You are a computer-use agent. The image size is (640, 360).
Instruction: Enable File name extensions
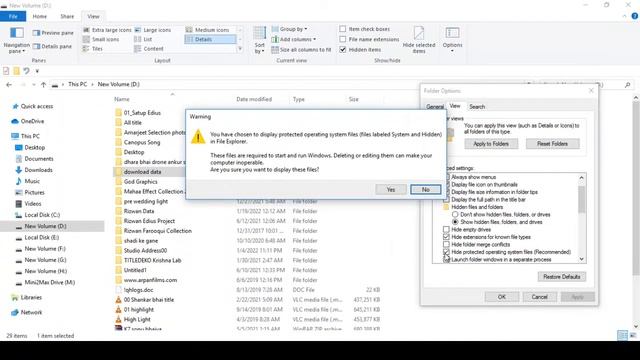point(343,39)
